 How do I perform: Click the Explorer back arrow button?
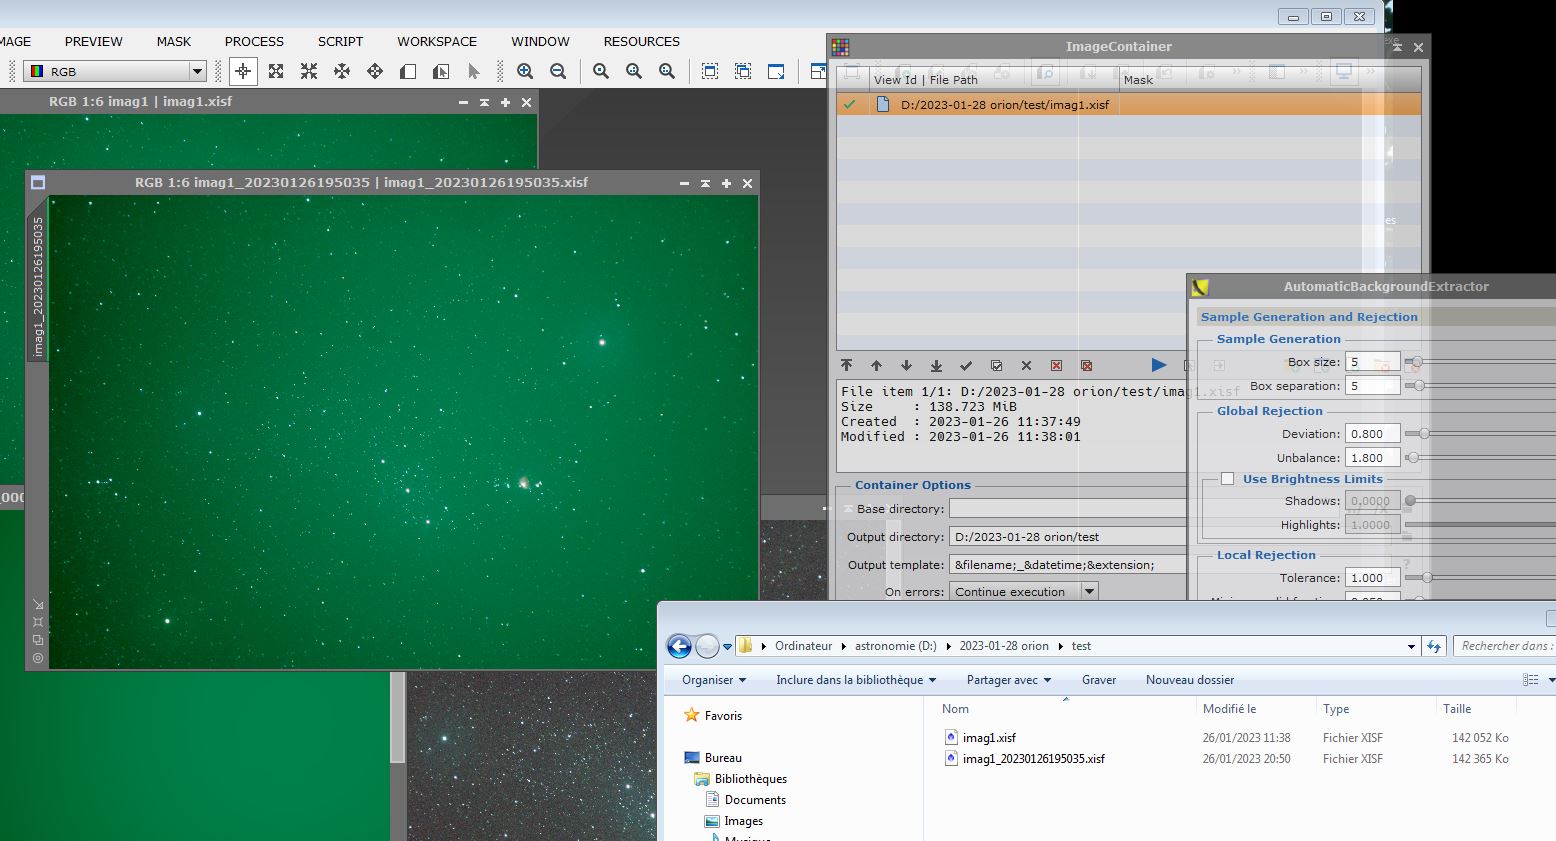click(679, 646)
